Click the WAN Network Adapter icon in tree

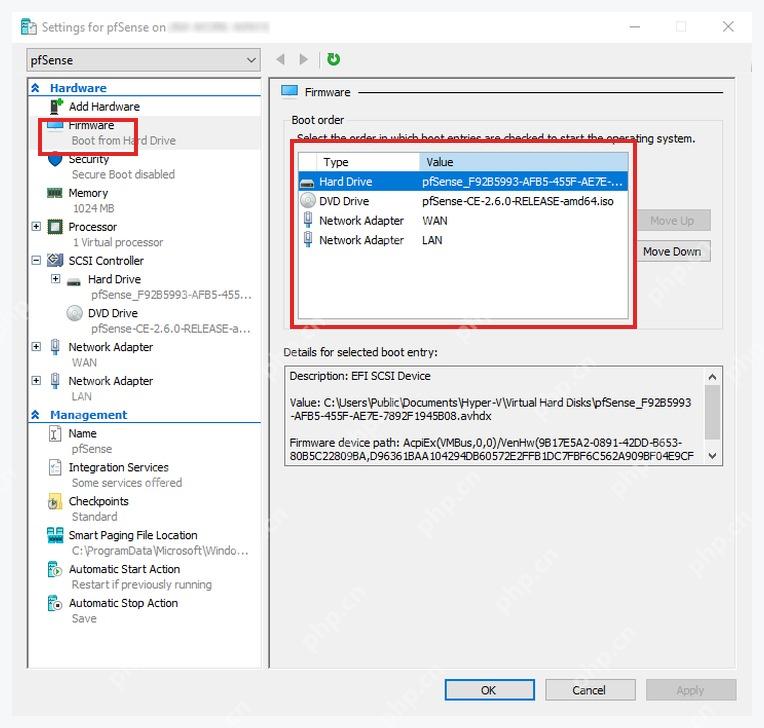pyautogui.click(x=55, y=347)
